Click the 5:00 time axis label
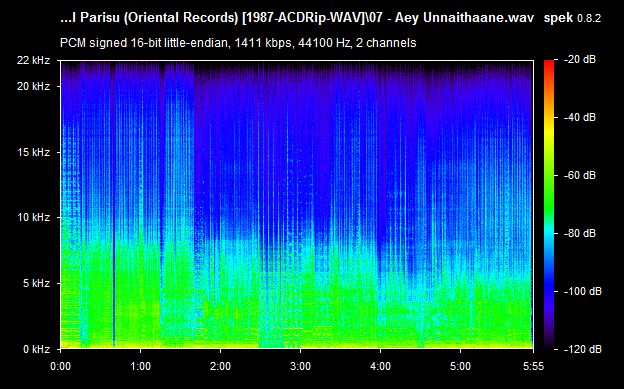Viewport: 624px width, 389px height. [460, 366]
